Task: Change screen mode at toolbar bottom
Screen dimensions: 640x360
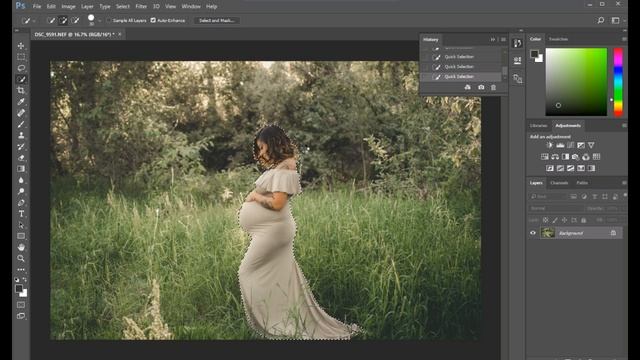Action: coord(21,316)
